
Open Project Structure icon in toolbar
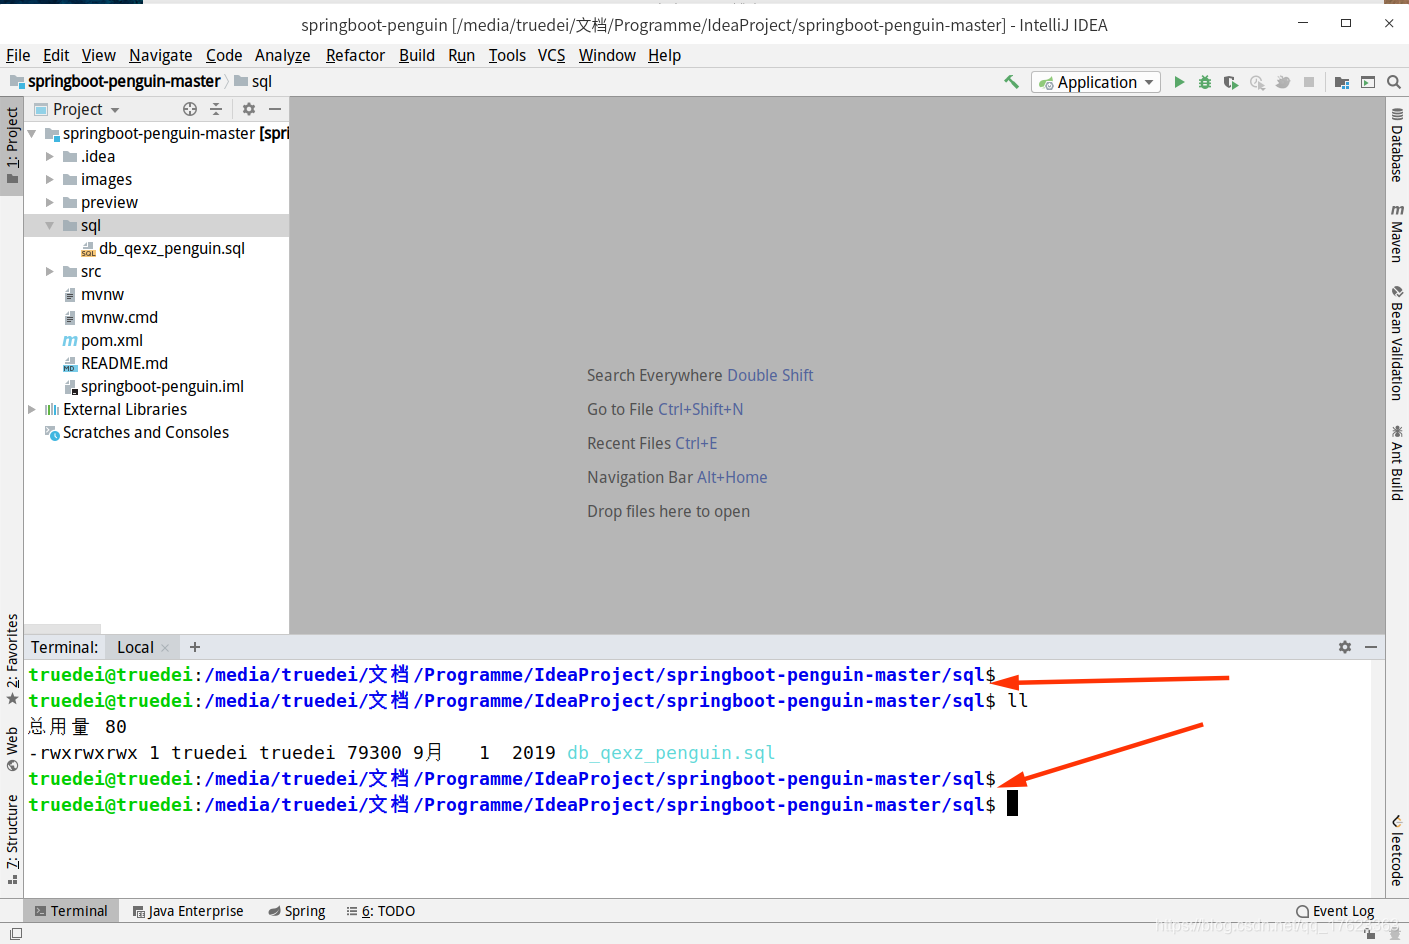1342,82
